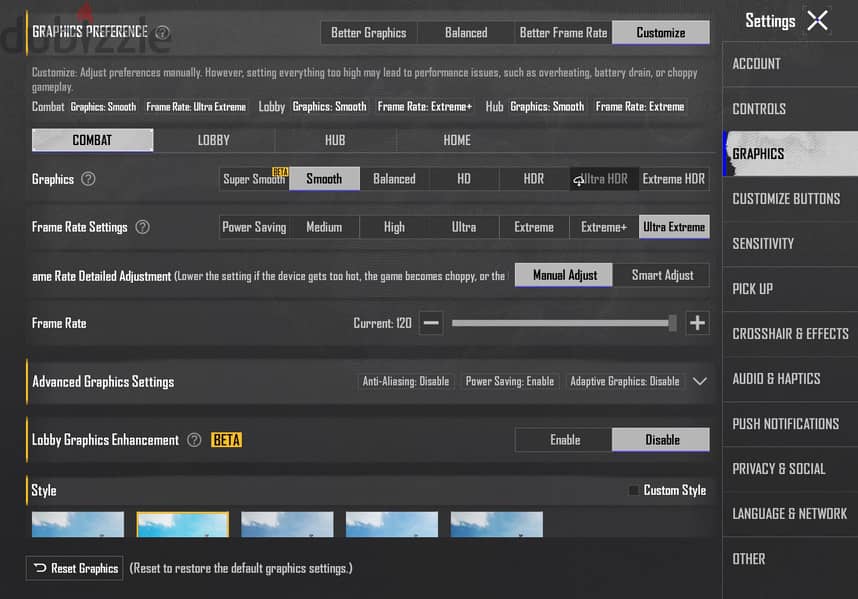Switch to the COMBAT tab
The image size is (858, 599).
pos(92,140)
